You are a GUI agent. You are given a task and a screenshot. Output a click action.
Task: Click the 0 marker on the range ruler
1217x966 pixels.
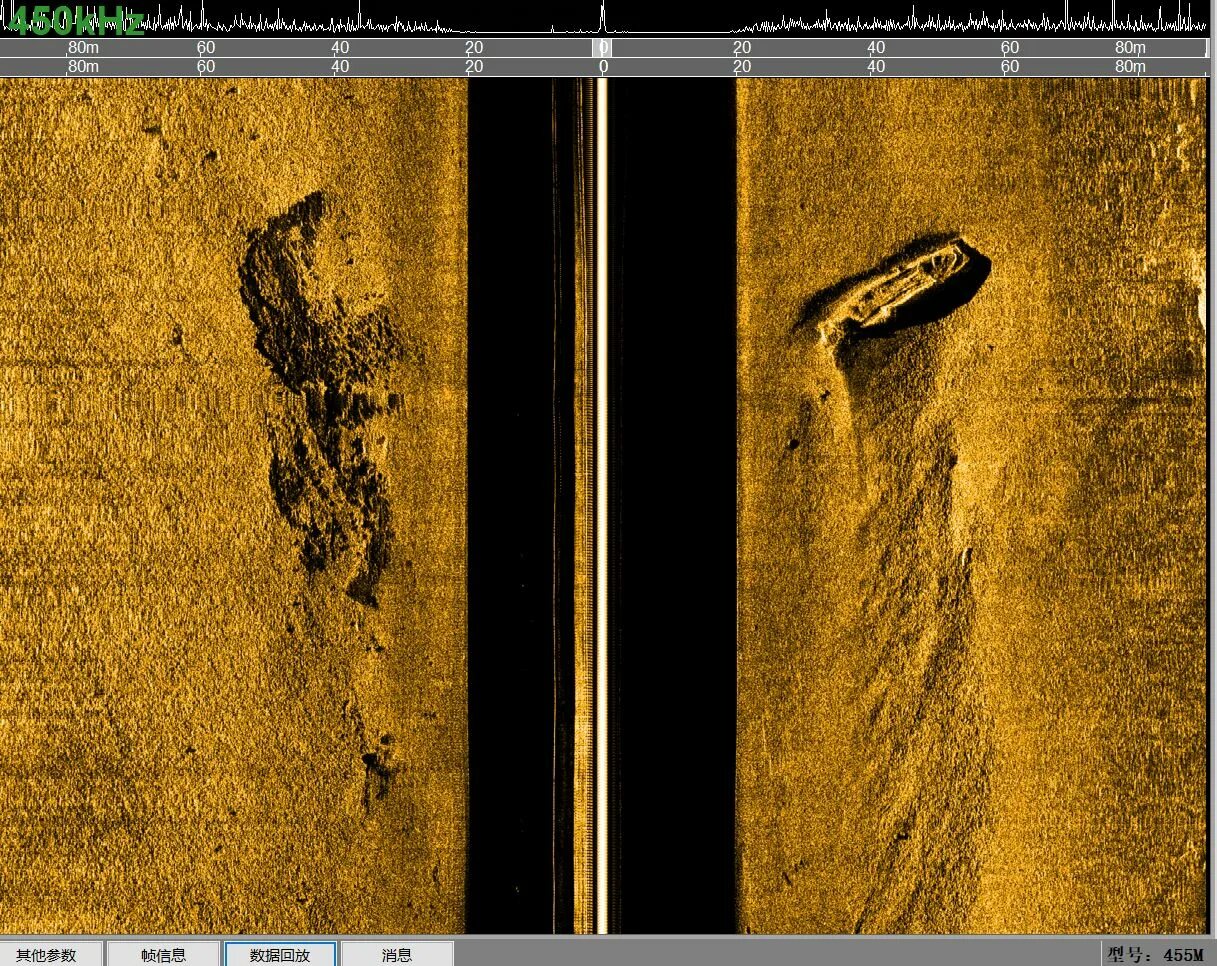tap(602, 47)
